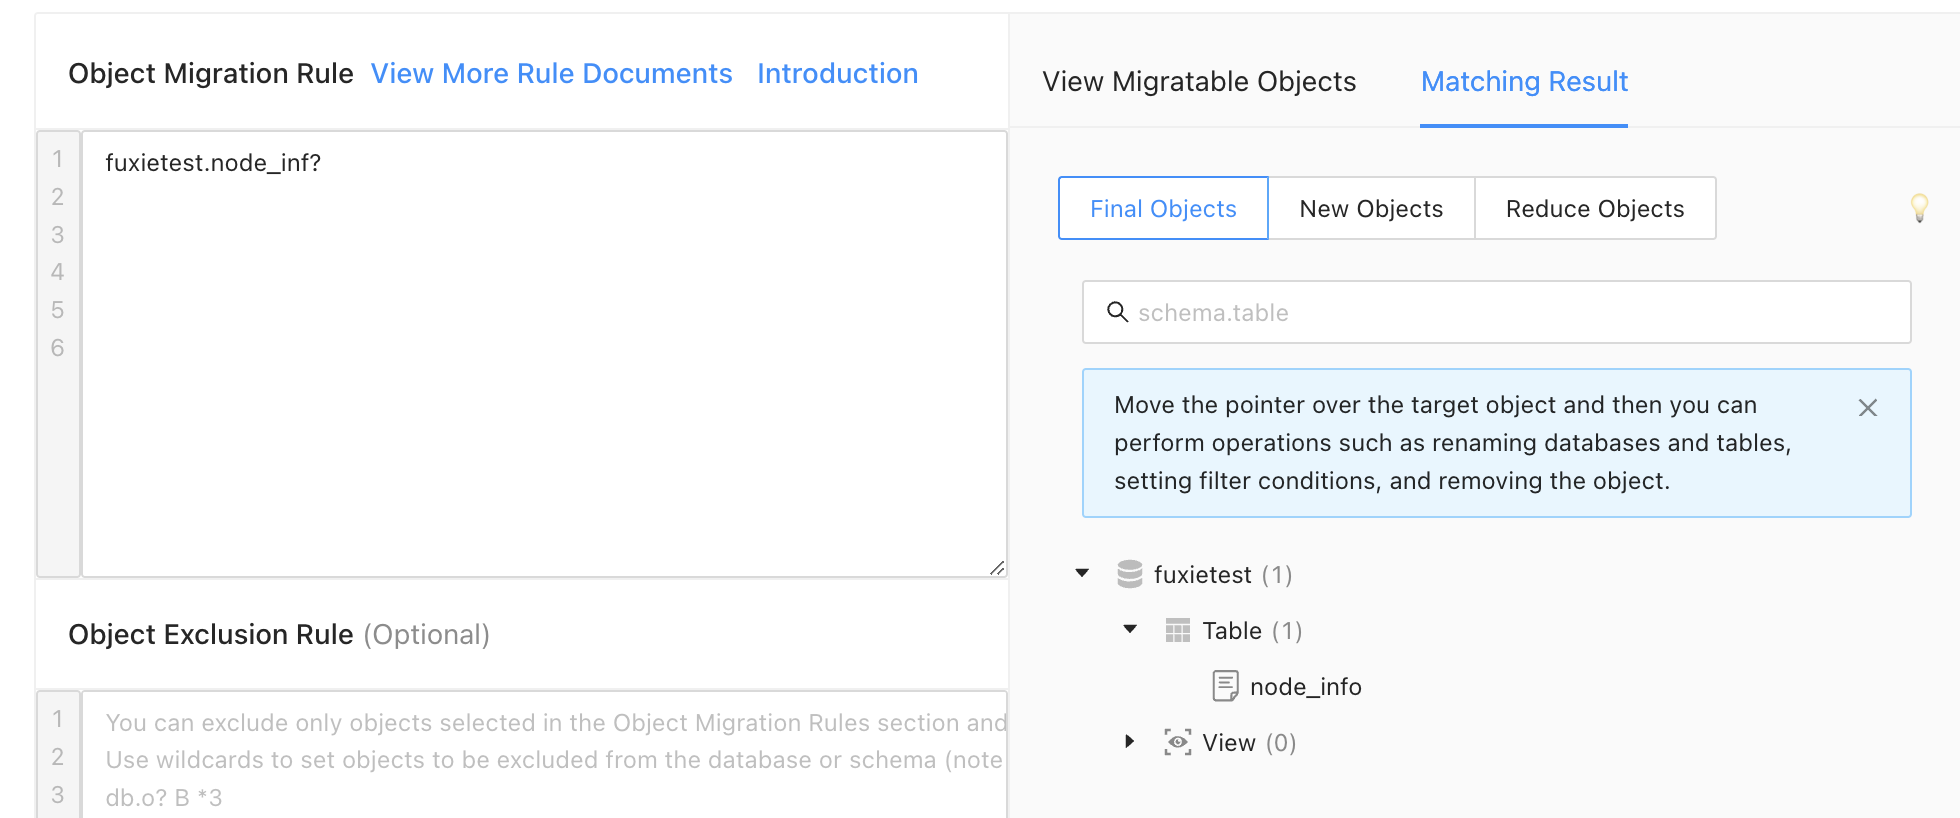Click the View group eye icon

click(x=1178, y=742)
